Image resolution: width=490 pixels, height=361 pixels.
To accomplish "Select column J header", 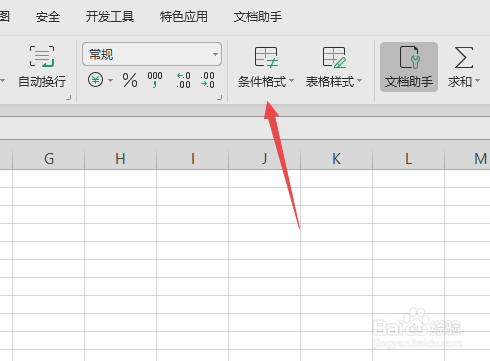I will pyautogui.click(x=264, y=159).
